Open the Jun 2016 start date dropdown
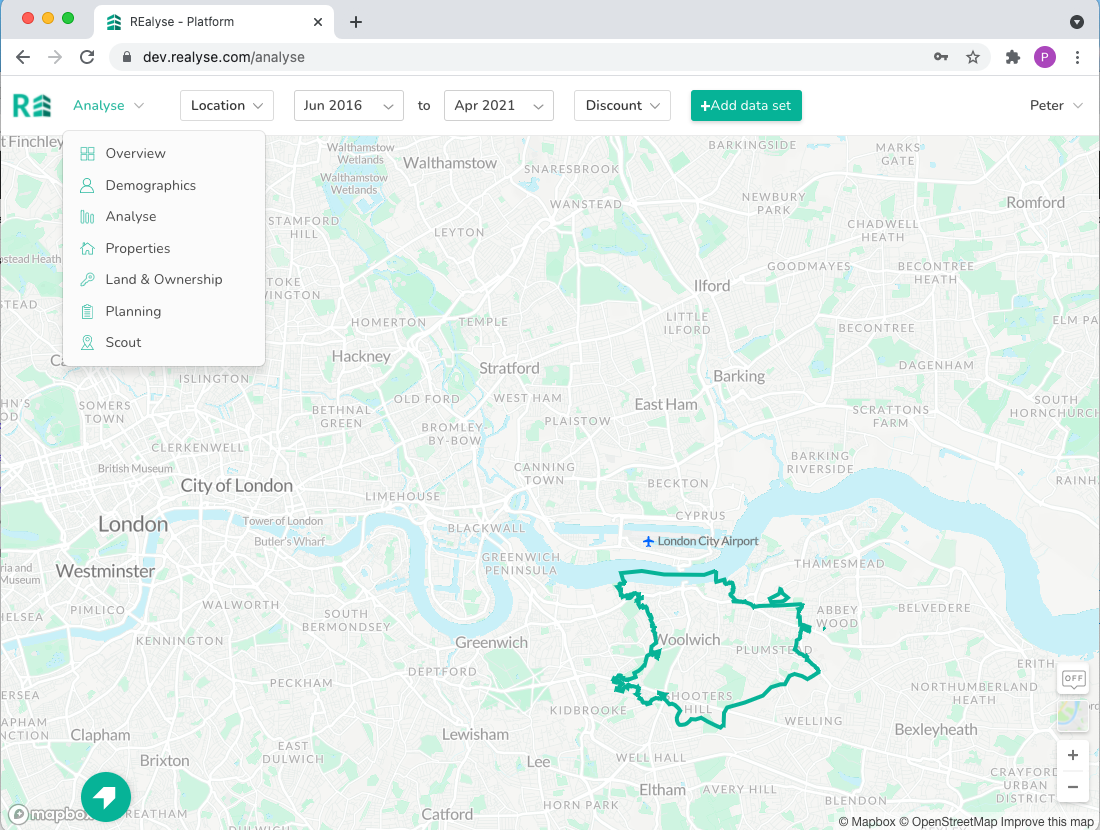This screenshot has width=1100, height=830. [349, 106]
